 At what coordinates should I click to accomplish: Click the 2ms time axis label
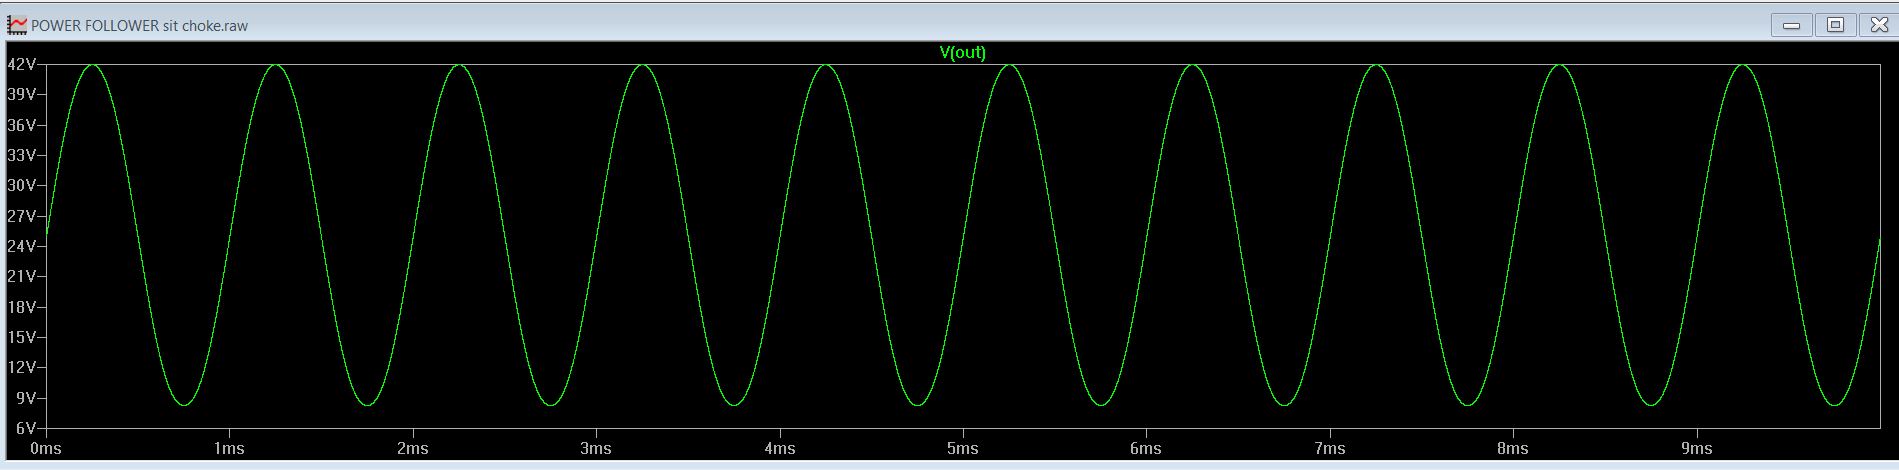click(412, 449)
